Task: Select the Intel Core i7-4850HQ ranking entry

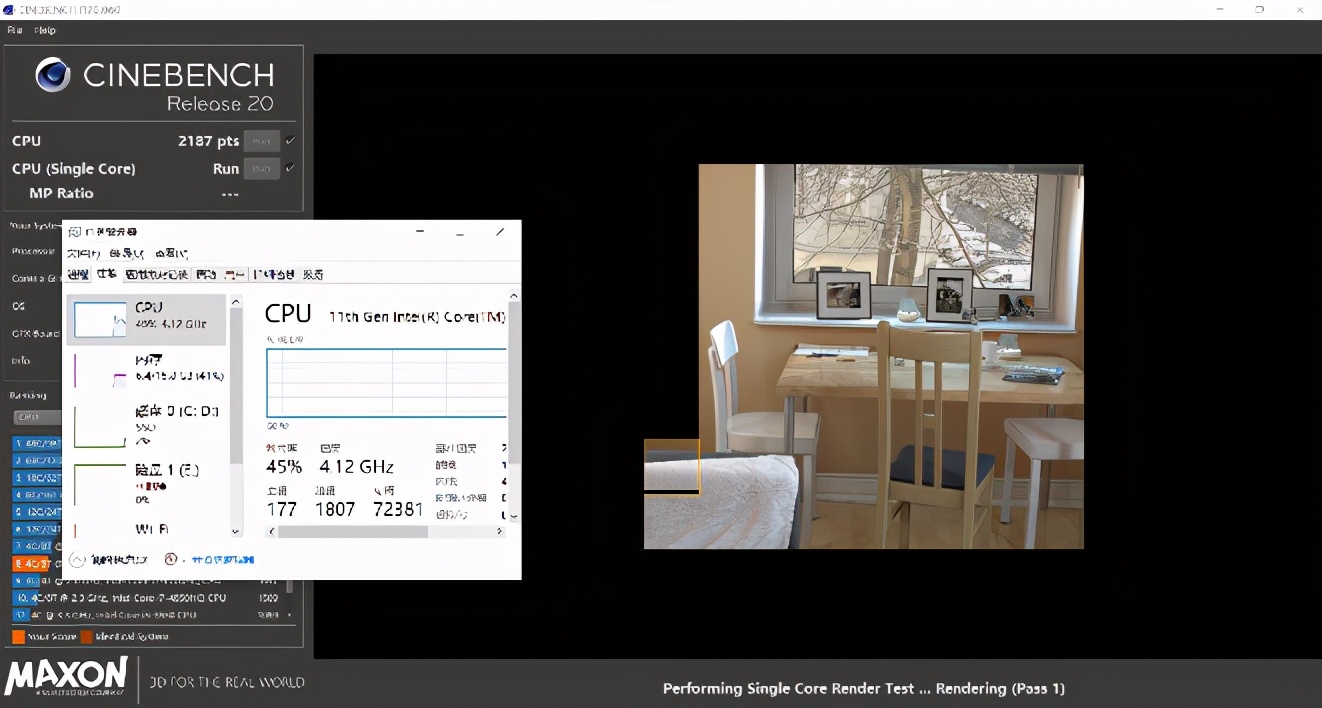Action: coord(150,598)
